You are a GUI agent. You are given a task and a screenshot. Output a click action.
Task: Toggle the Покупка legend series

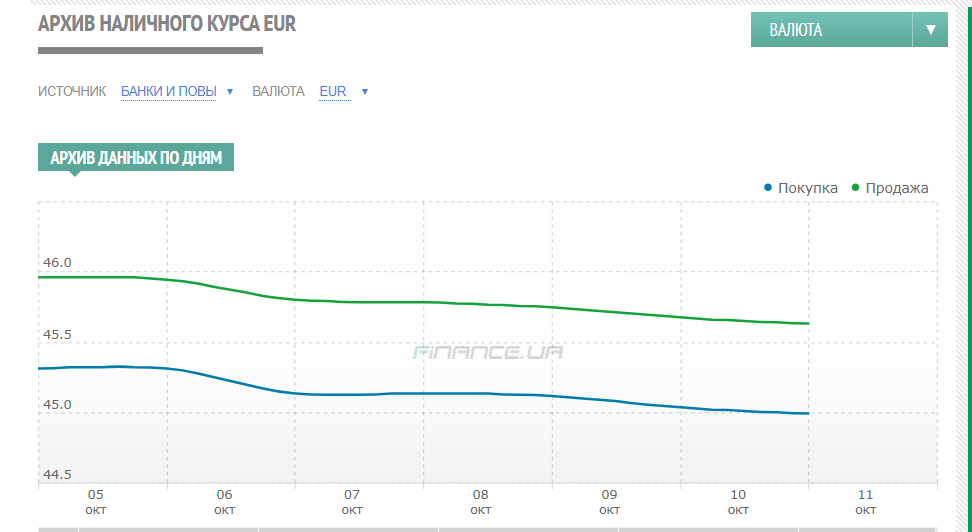pos(801,188)
